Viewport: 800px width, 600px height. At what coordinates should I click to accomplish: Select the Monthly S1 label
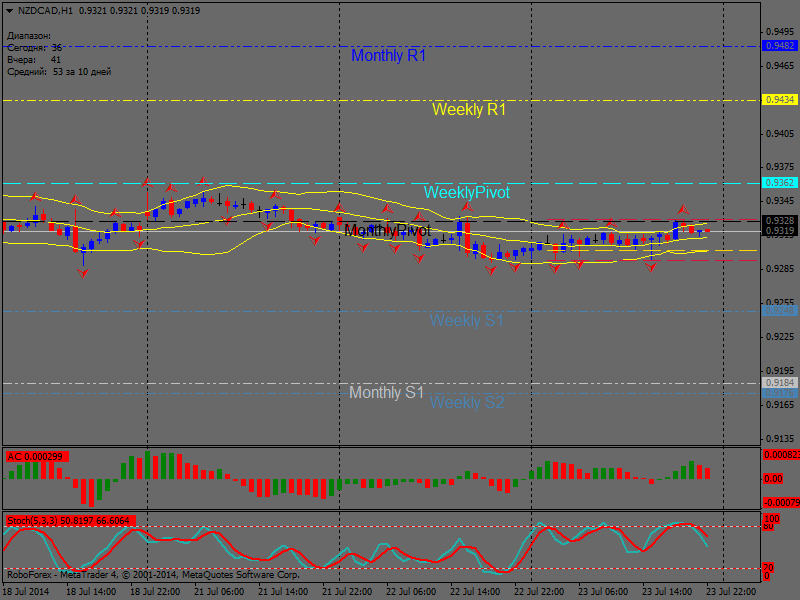pyautogui.click(x=386, y=393)
